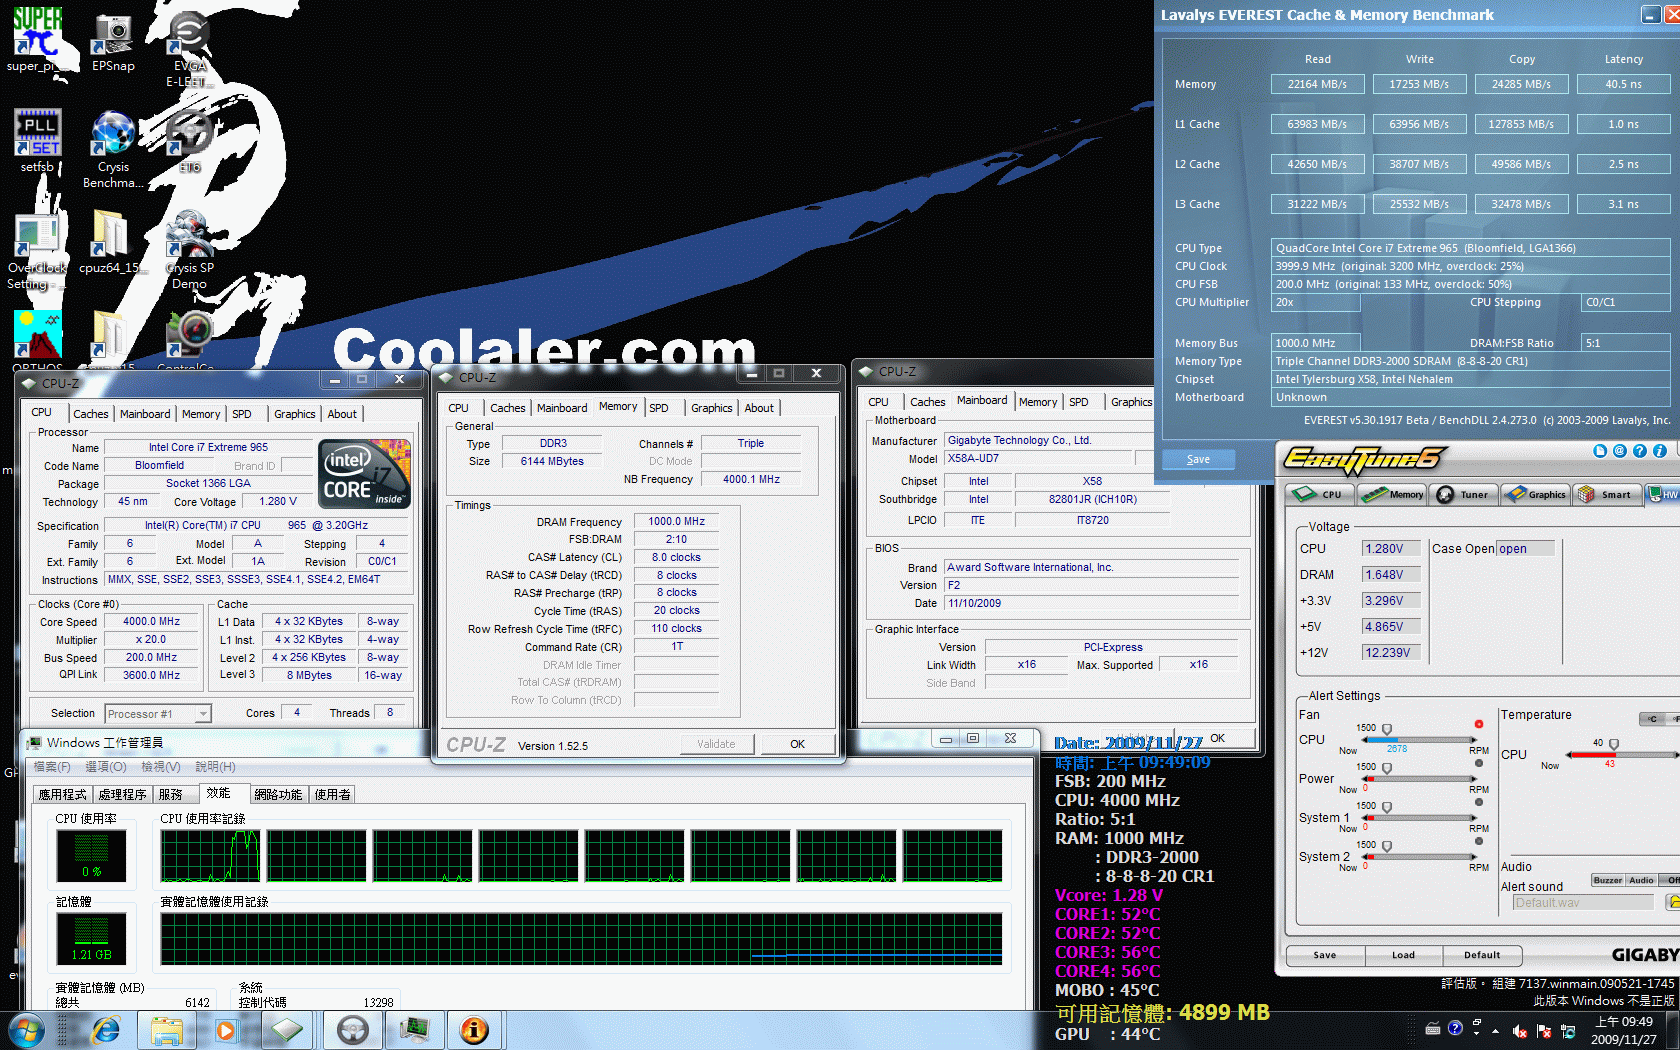Image resolution: width=1680 pixels, height=1050 pixels.
Task: Click the Load button in EasyTune6
Action: pos(1403,955)
